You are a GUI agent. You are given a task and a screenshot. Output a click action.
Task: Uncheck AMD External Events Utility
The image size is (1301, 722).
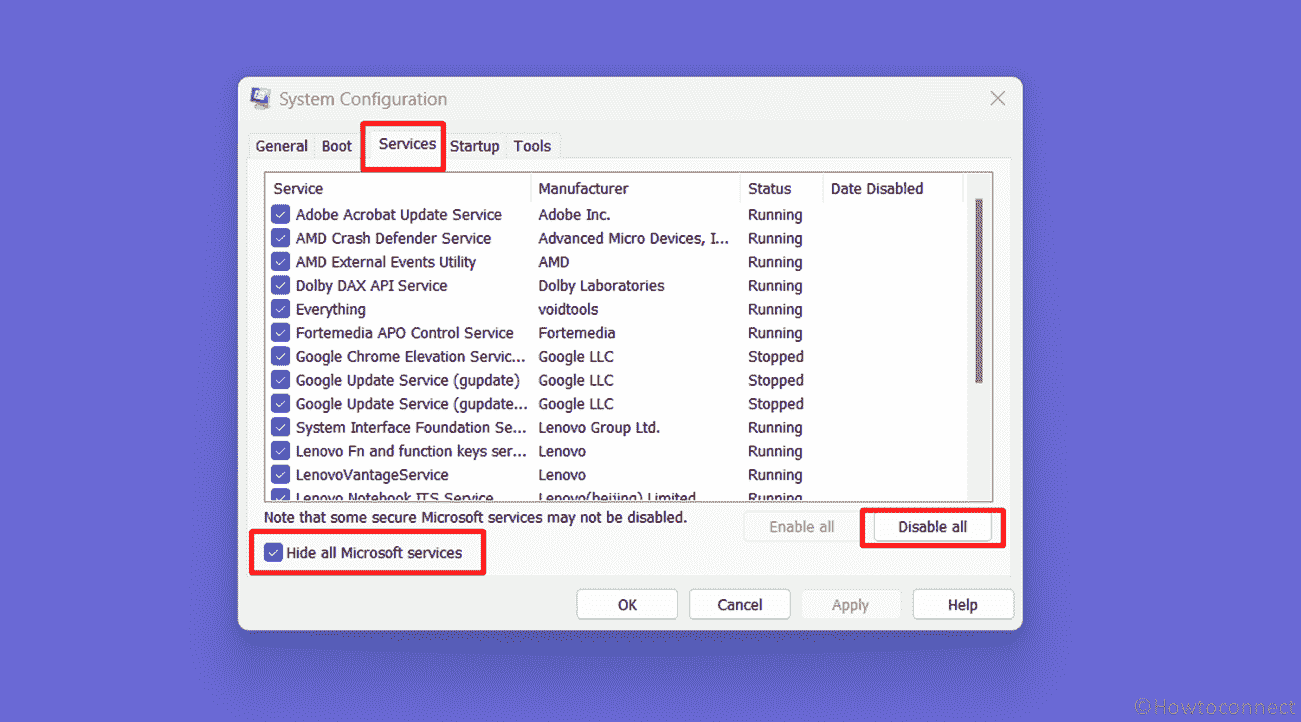[280, 262]
